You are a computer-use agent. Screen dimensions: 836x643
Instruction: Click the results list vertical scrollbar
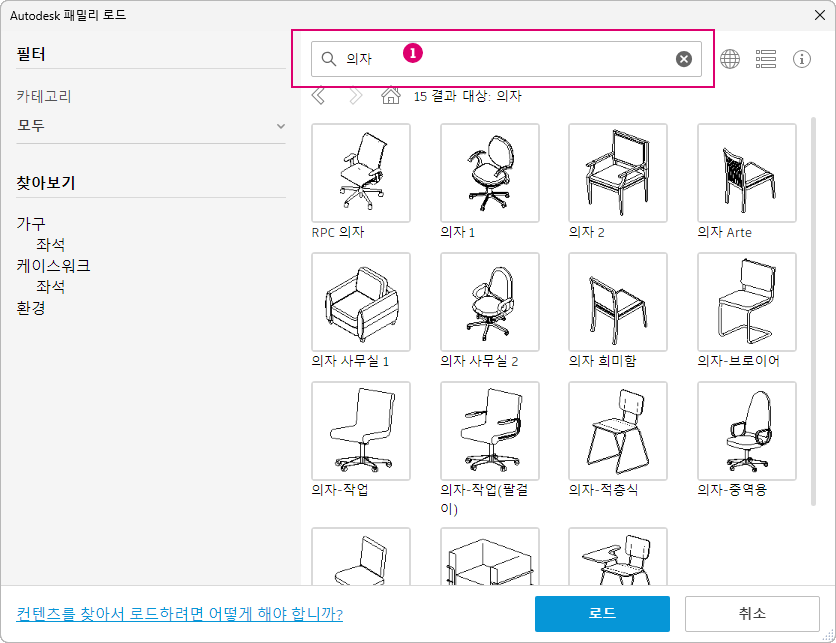(x=813, y=311)
